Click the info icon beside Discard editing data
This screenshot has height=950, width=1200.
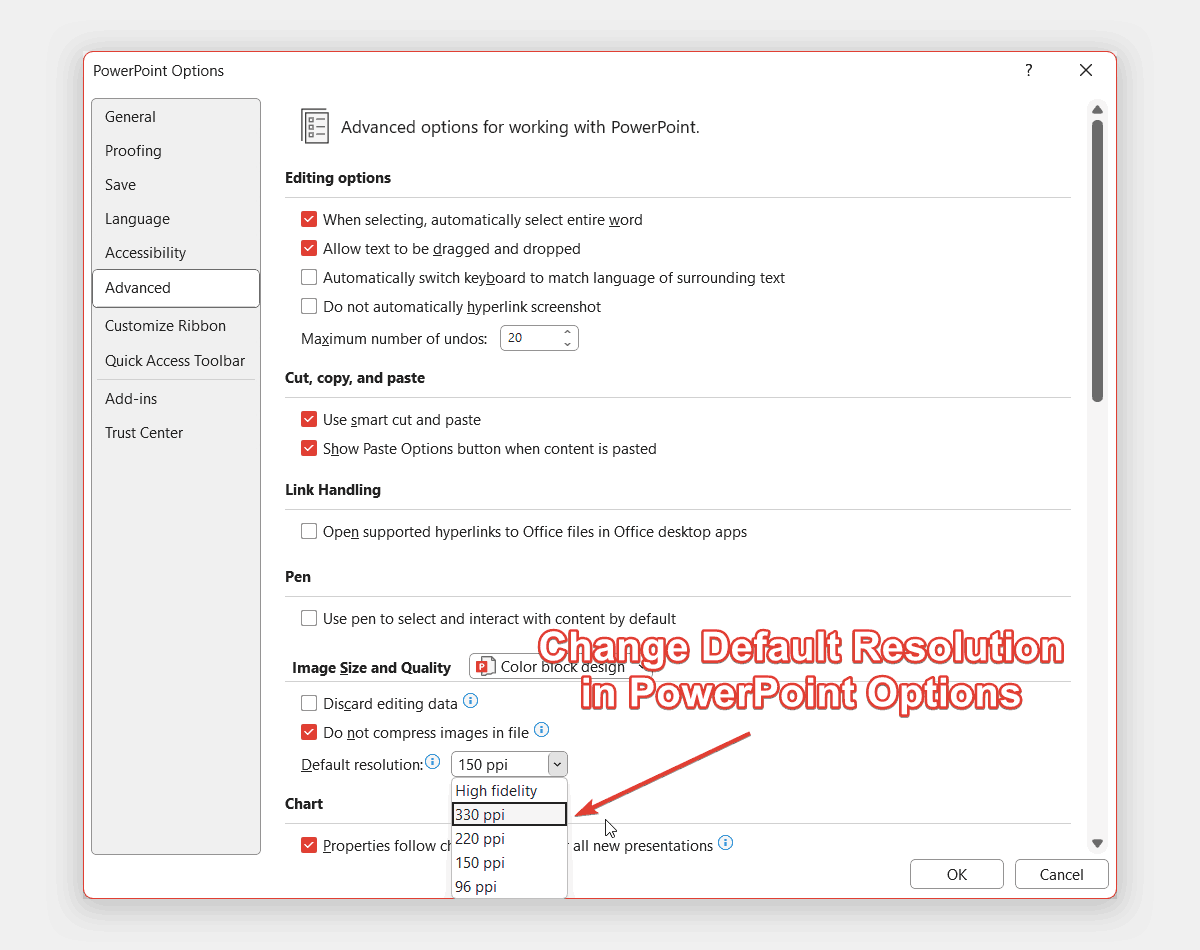[470, 702]
